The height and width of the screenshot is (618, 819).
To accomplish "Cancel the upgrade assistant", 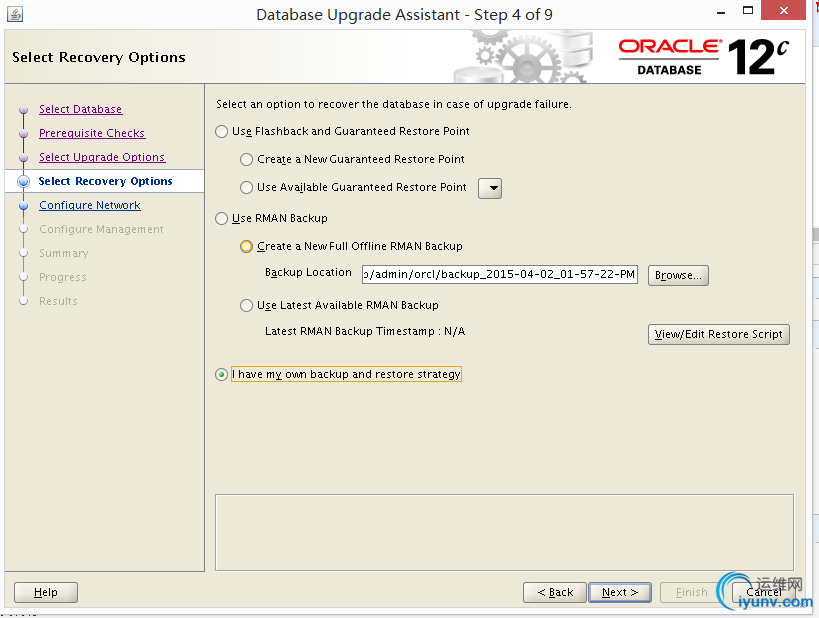I will tap(764, 592).
